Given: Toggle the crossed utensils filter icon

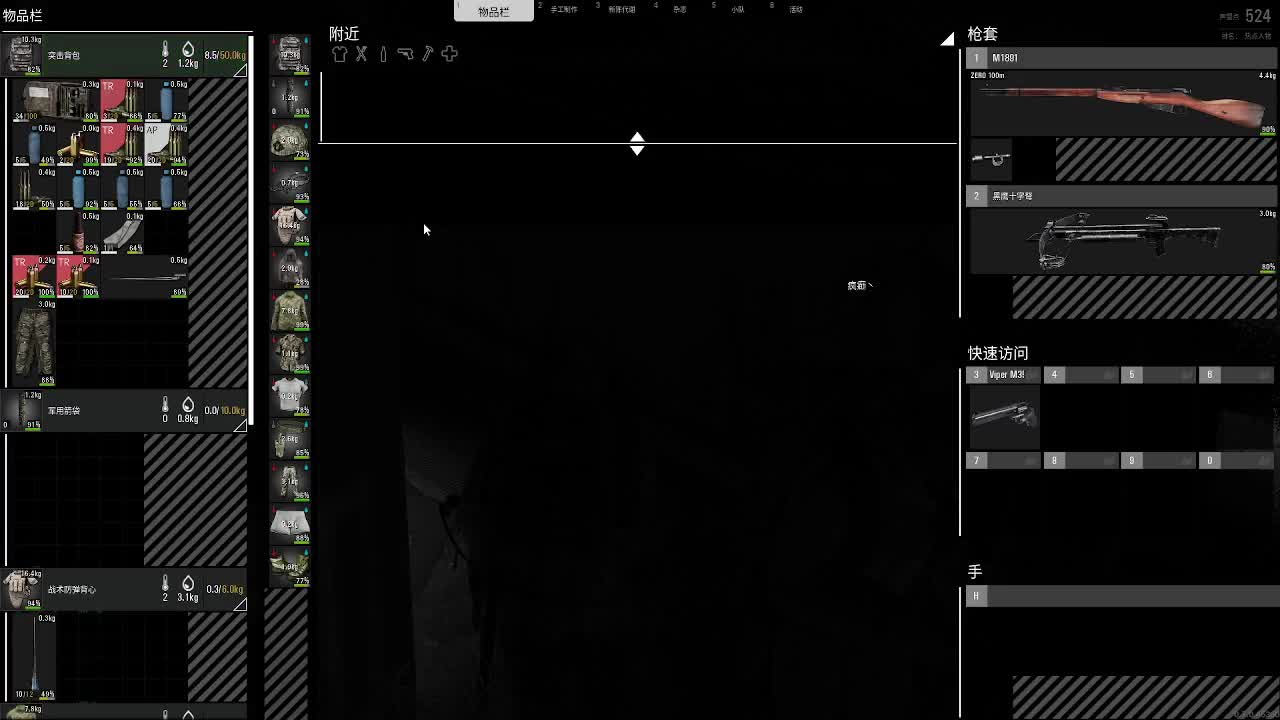Looking at the screenshot, I should tap(361, 54).
